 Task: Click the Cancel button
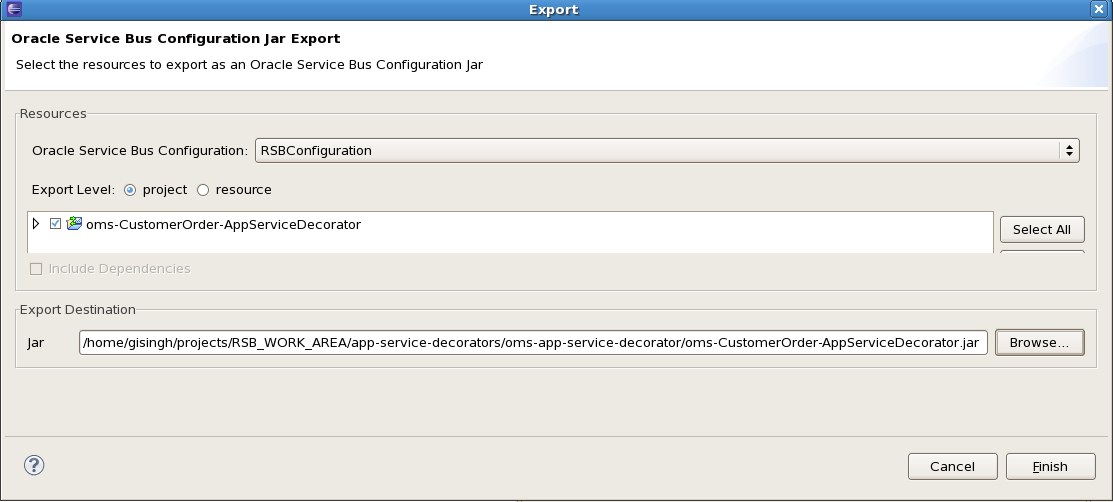tap(953, 466)
